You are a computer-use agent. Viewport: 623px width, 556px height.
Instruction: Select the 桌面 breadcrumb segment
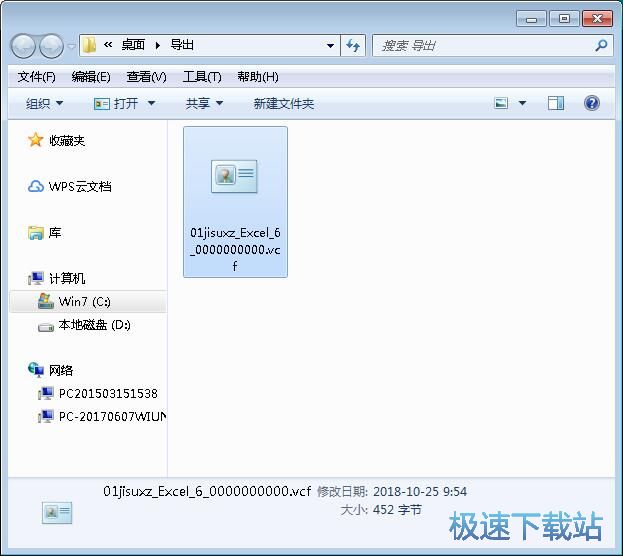[133, 45]
